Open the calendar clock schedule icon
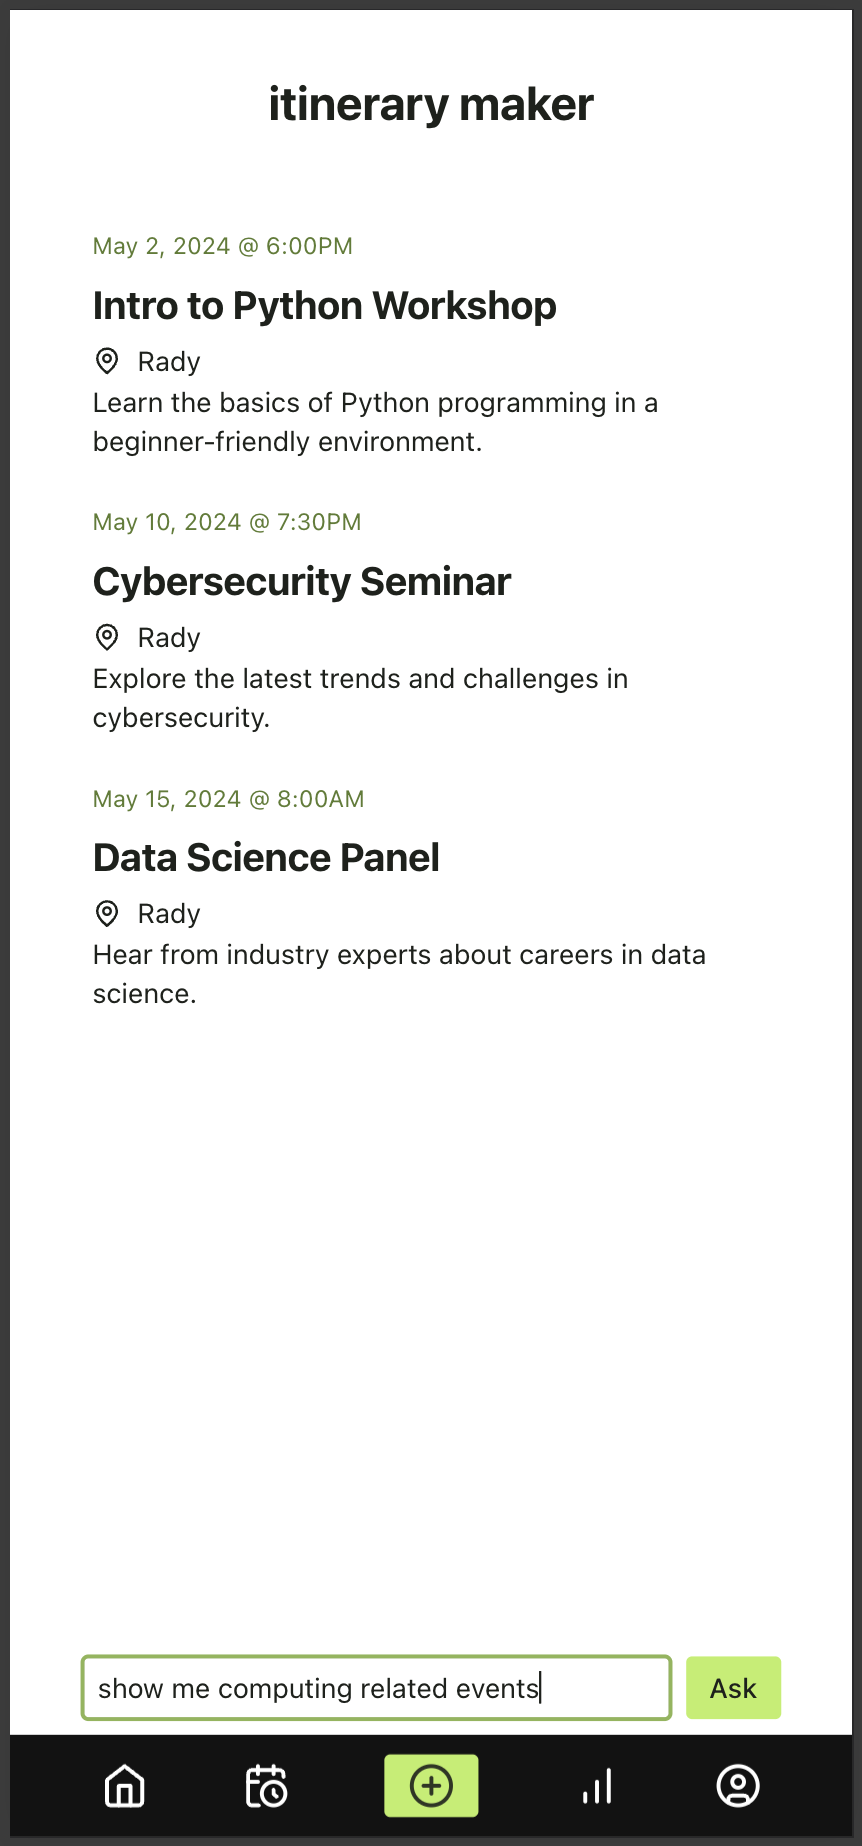Screen dimensions: 862x1846 [x=267, y=1786]
